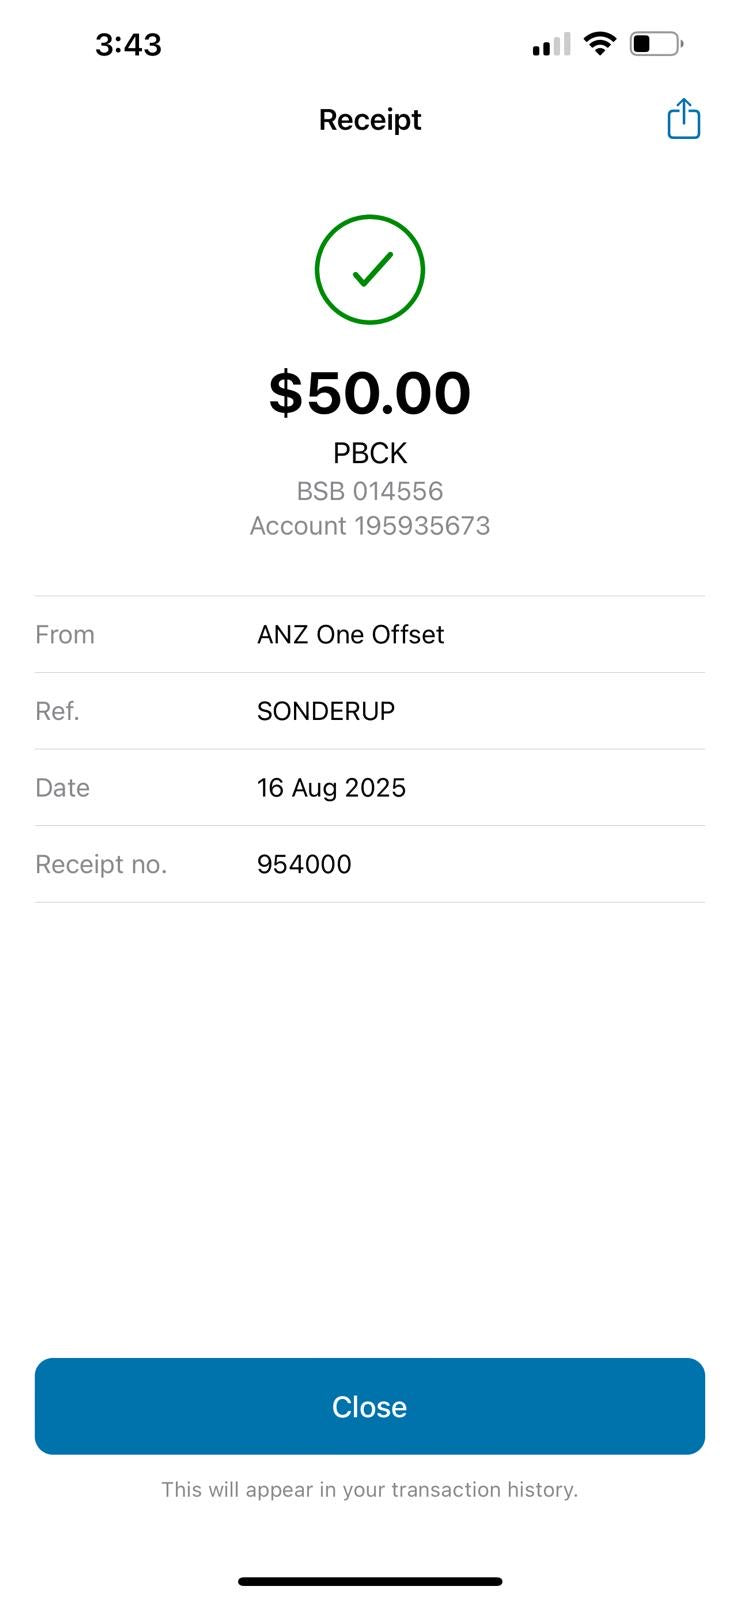Tap the cellular signal bars icon
The width and height of the screenshot is (740, 1600).
tap(551, 45)
